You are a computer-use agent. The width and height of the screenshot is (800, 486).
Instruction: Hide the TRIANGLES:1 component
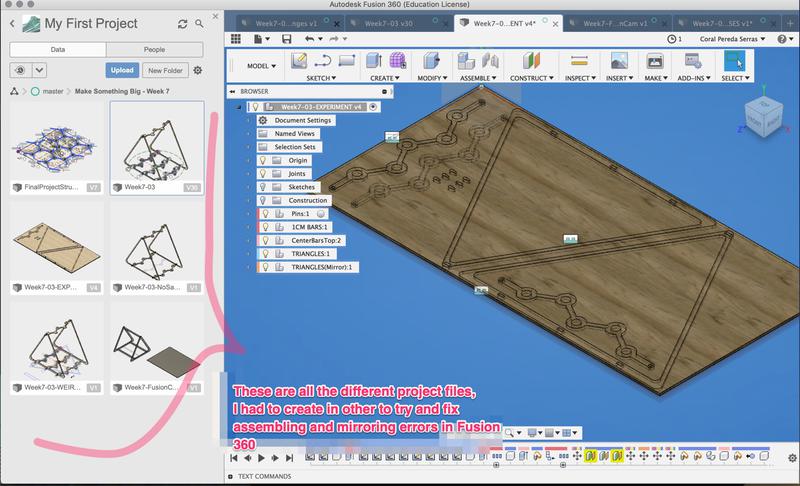pos(265,253)
